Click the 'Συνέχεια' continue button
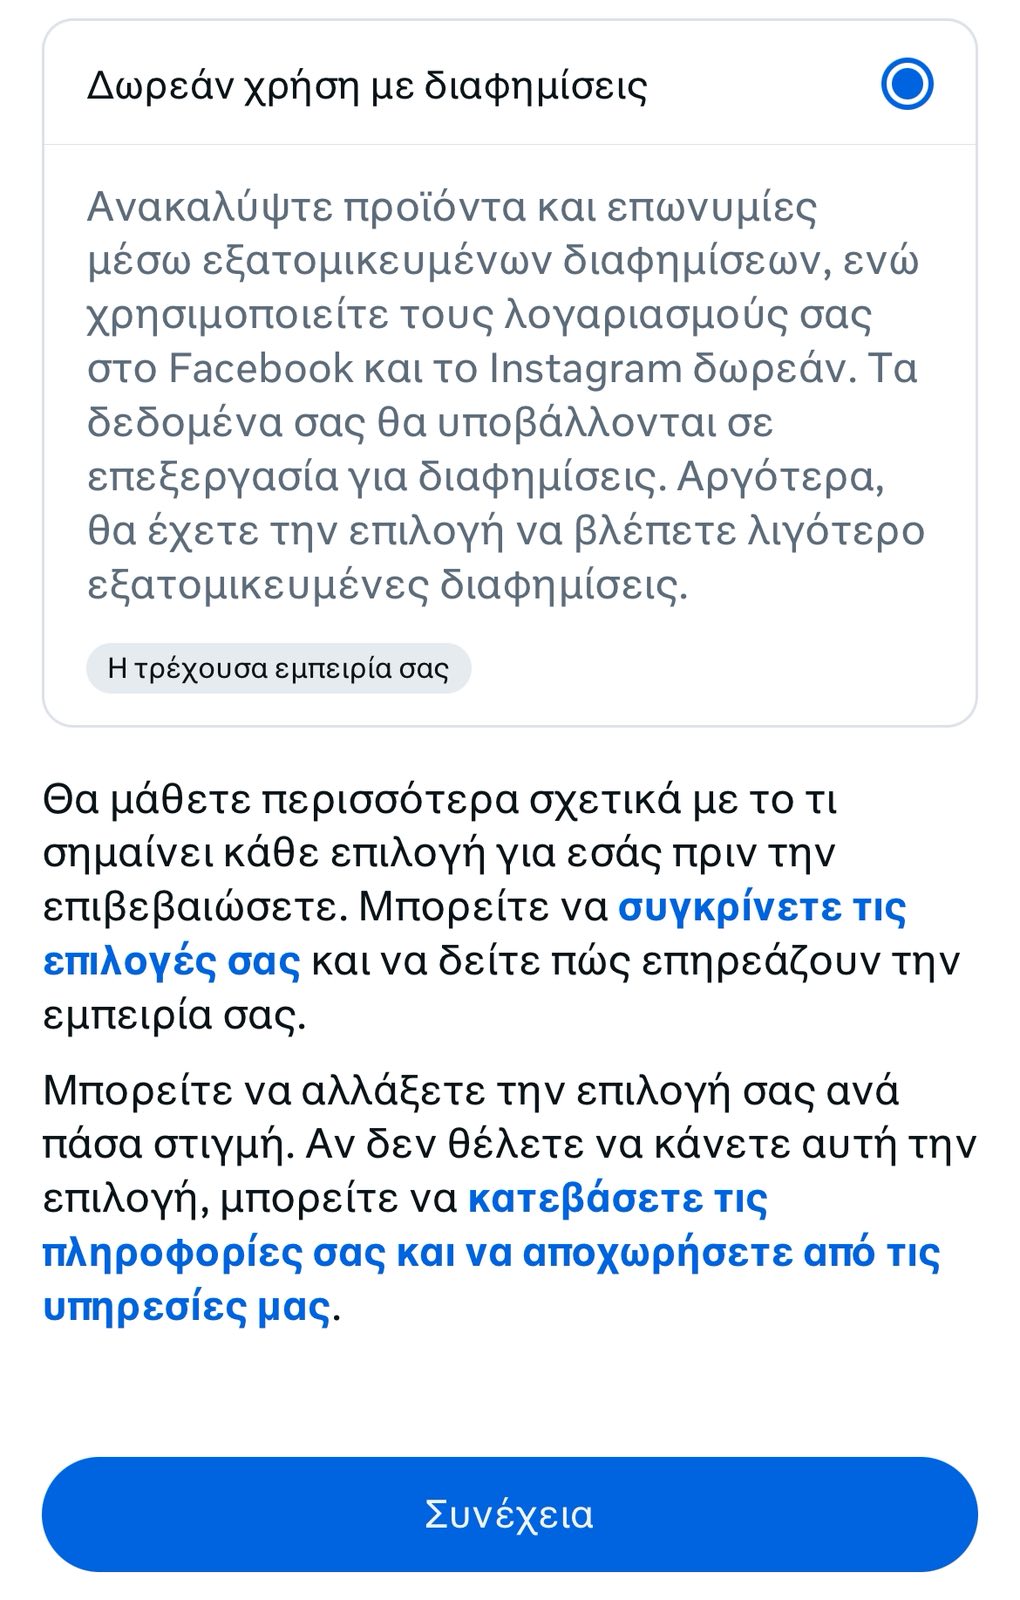Image resolution: width=1020 pixels, height=1600 pixels. [x=510, y=1514]
